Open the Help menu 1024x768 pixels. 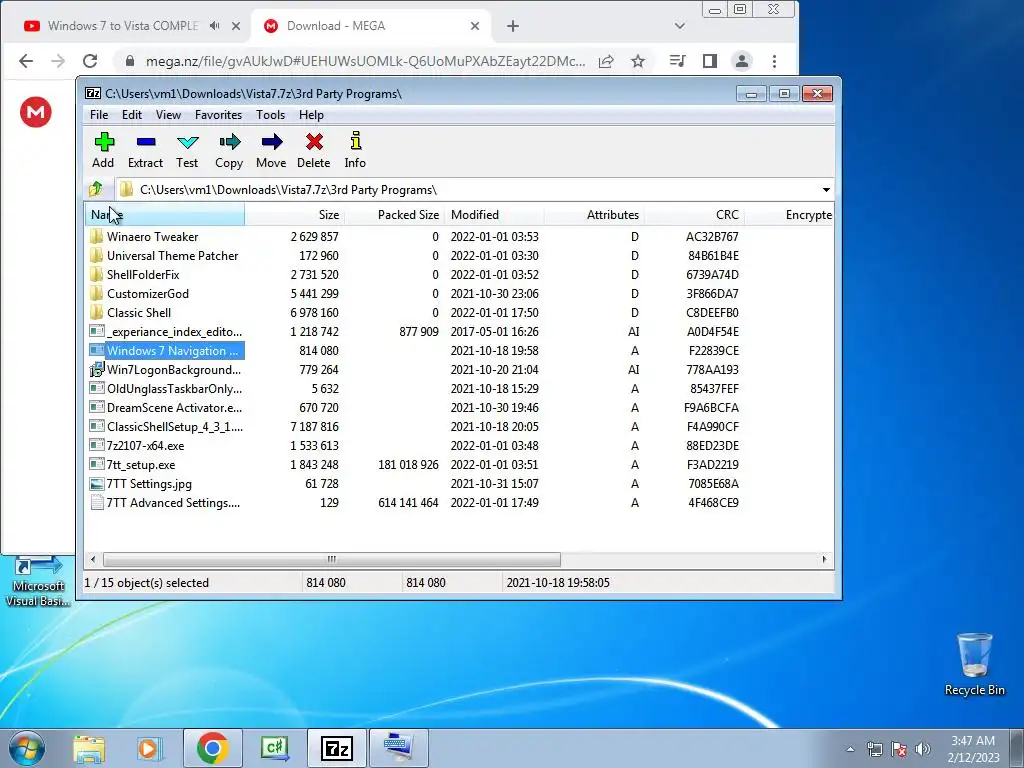click(312, 115)
